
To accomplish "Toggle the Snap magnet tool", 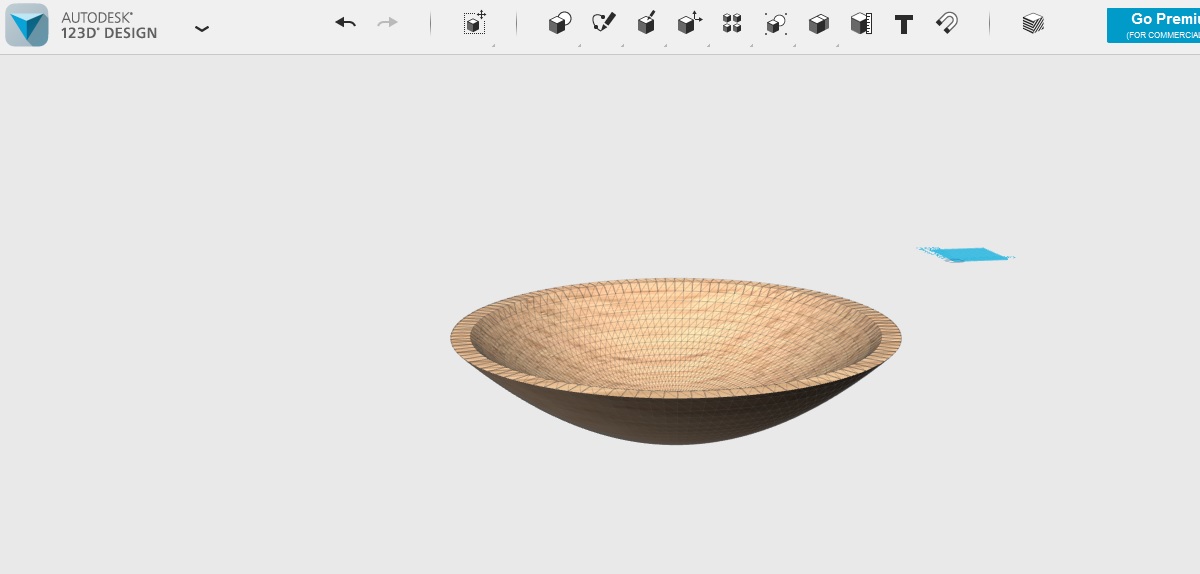I will [947, 23].
